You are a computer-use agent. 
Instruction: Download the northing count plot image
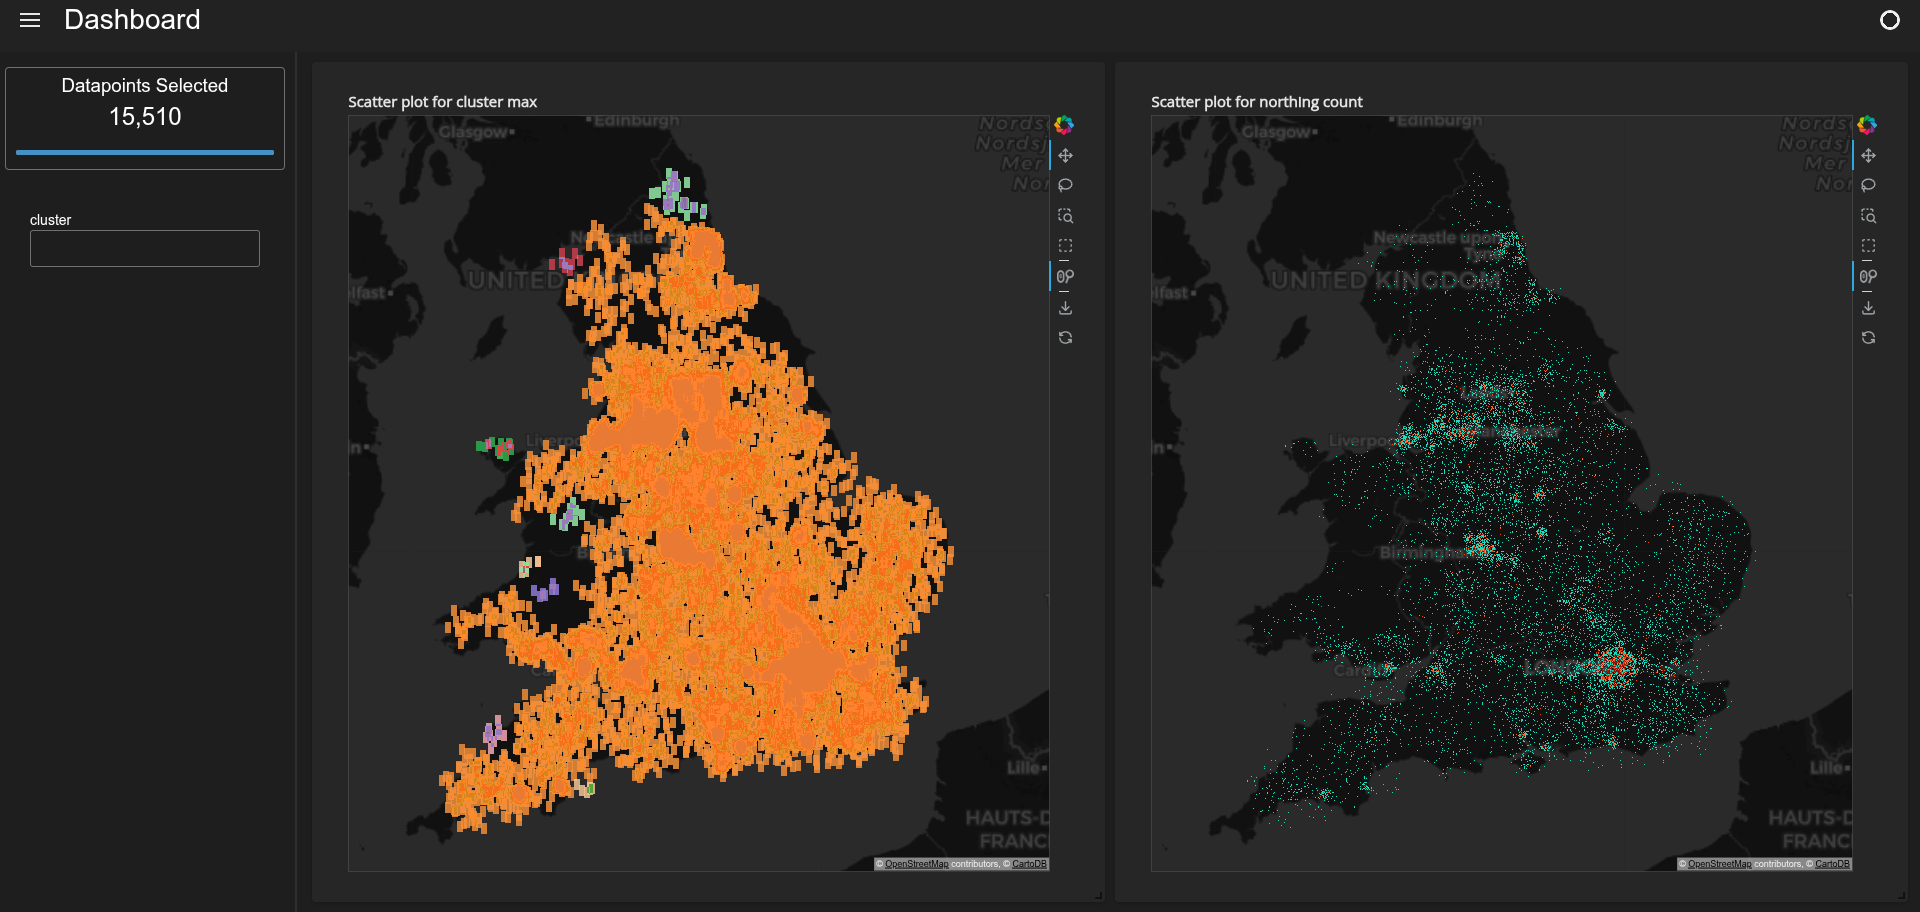pos(1868,308)
